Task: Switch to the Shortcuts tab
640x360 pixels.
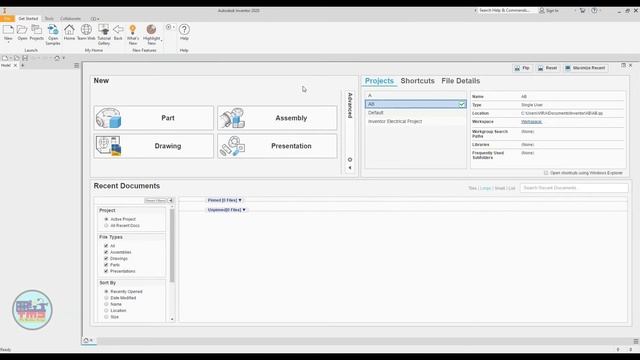Action: [x=417, y=81]
